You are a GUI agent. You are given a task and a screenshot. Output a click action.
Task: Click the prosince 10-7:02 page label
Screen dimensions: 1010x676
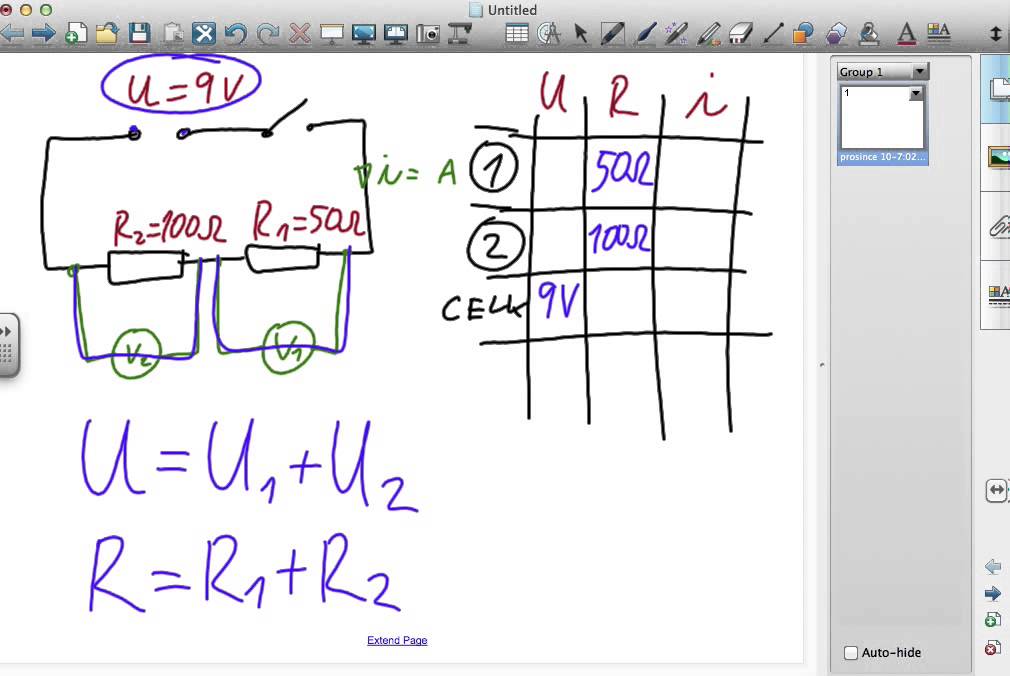point(882,157)
